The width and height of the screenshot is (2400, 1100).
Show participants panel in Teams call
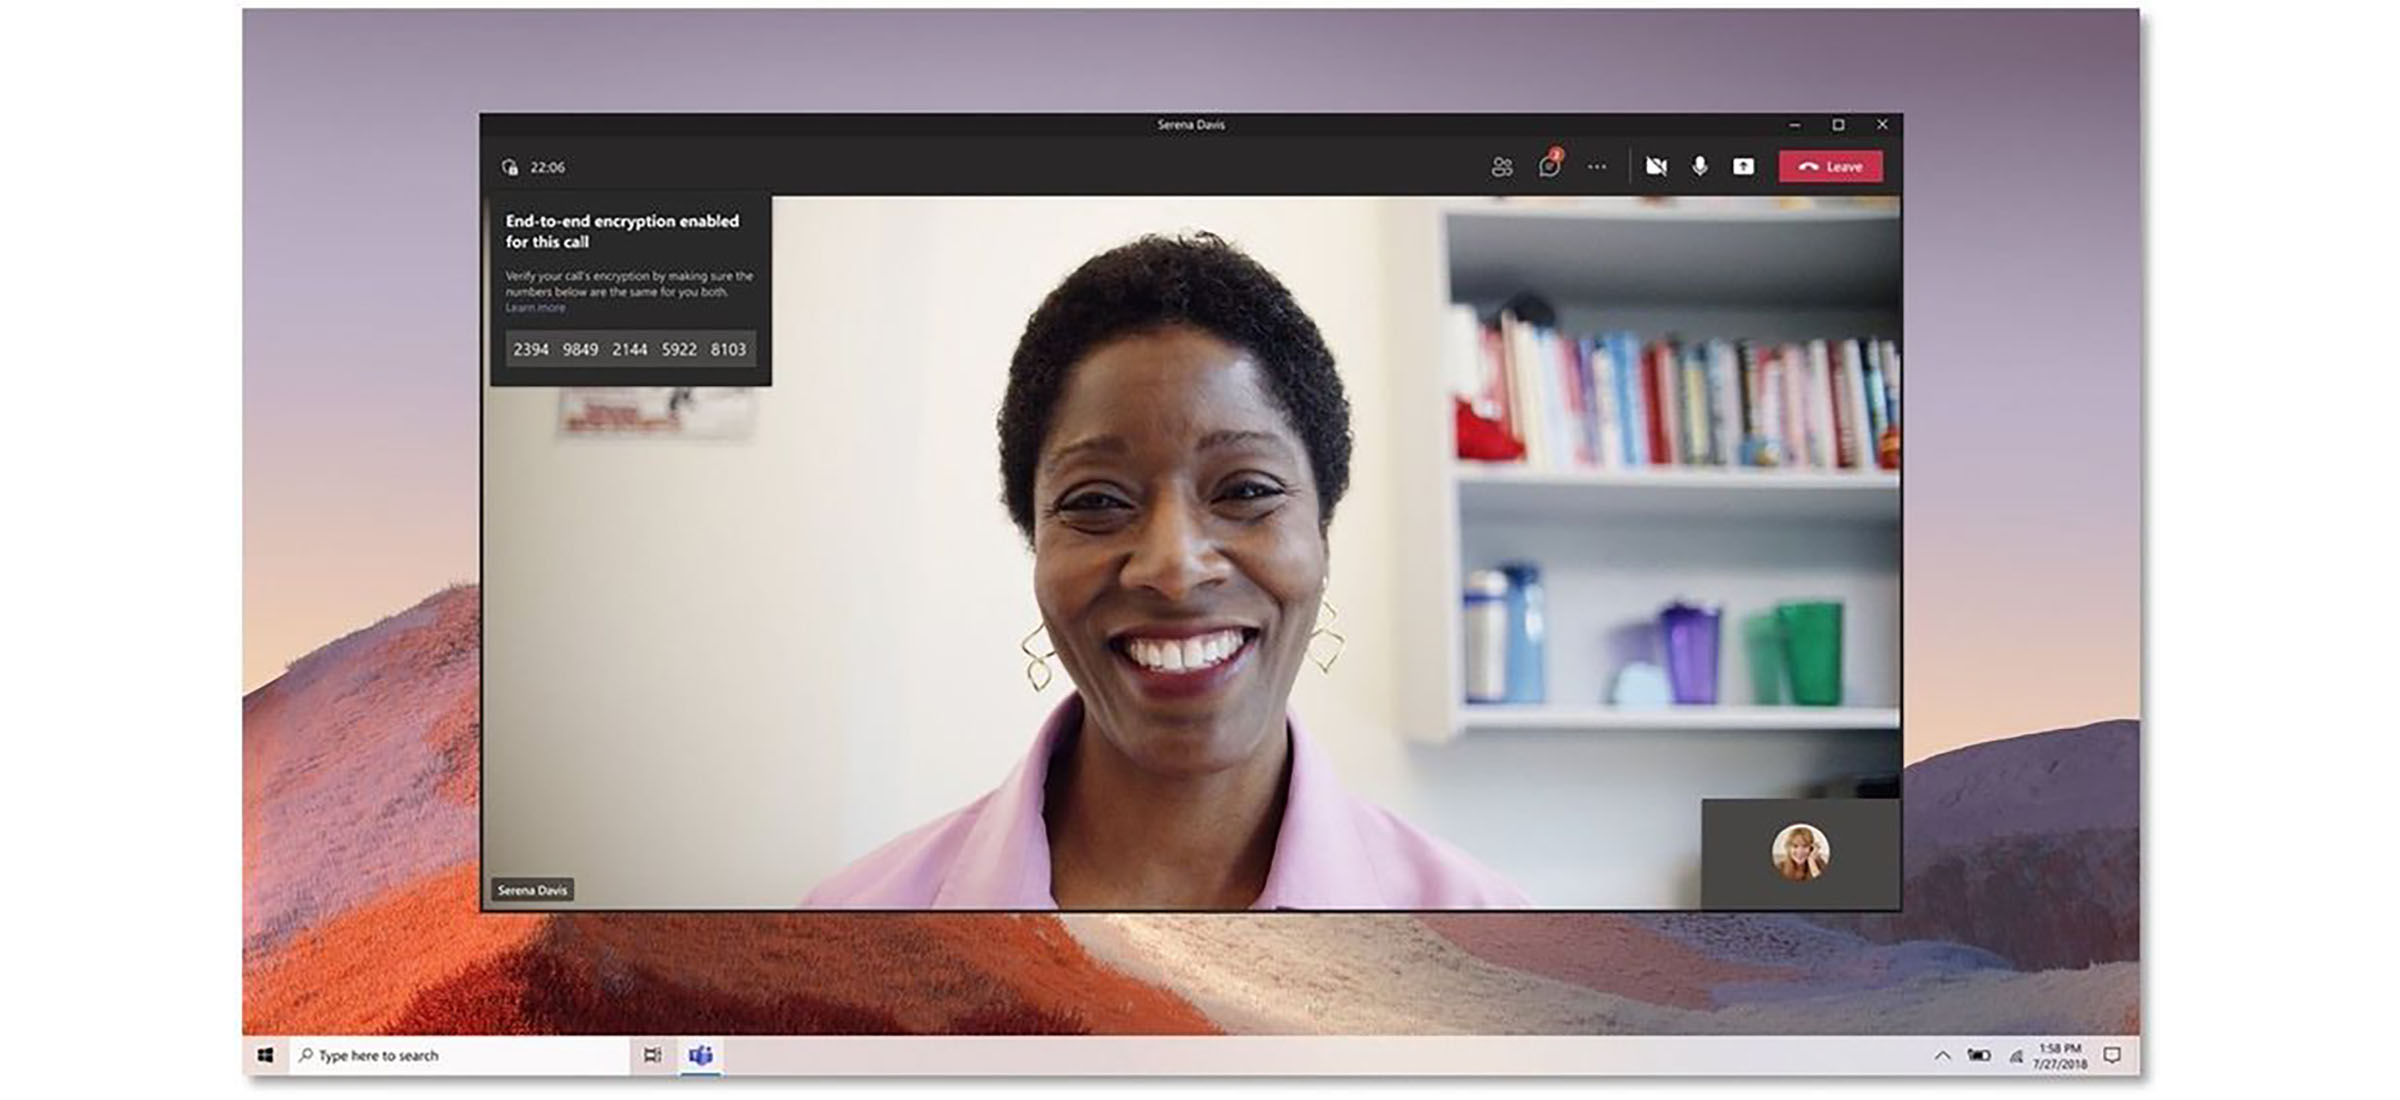pyautogui.click(x=1502, y=167)
